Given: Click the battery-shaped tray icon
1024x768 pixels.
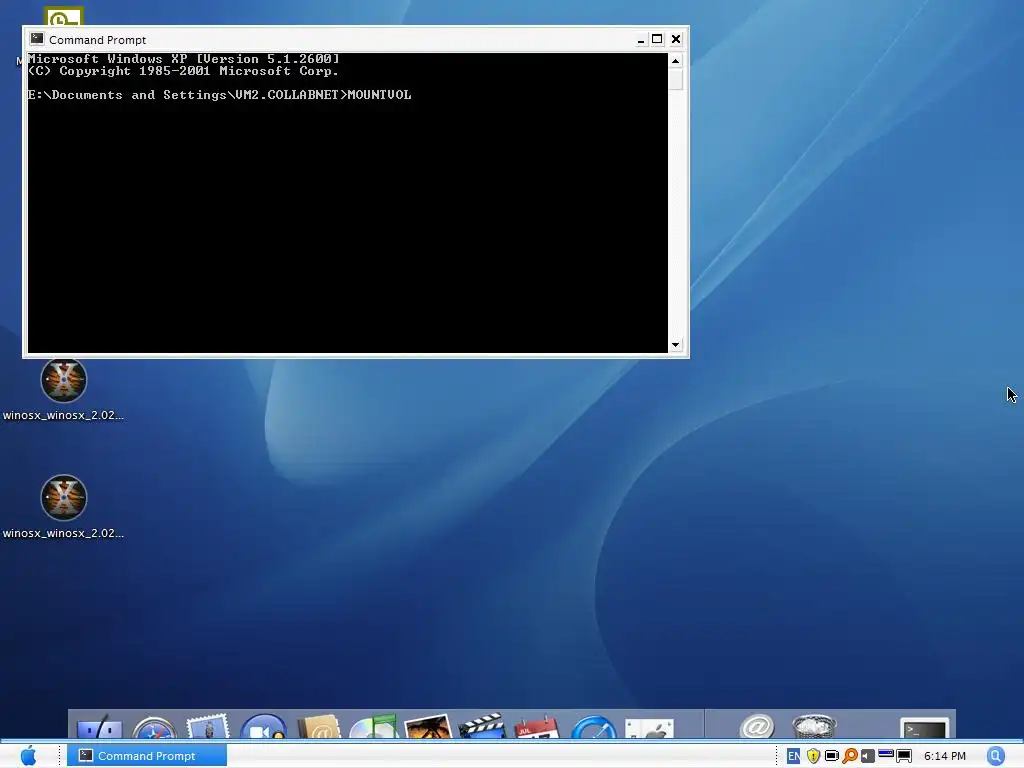Looking at the screenshot, I should [831, 756].
